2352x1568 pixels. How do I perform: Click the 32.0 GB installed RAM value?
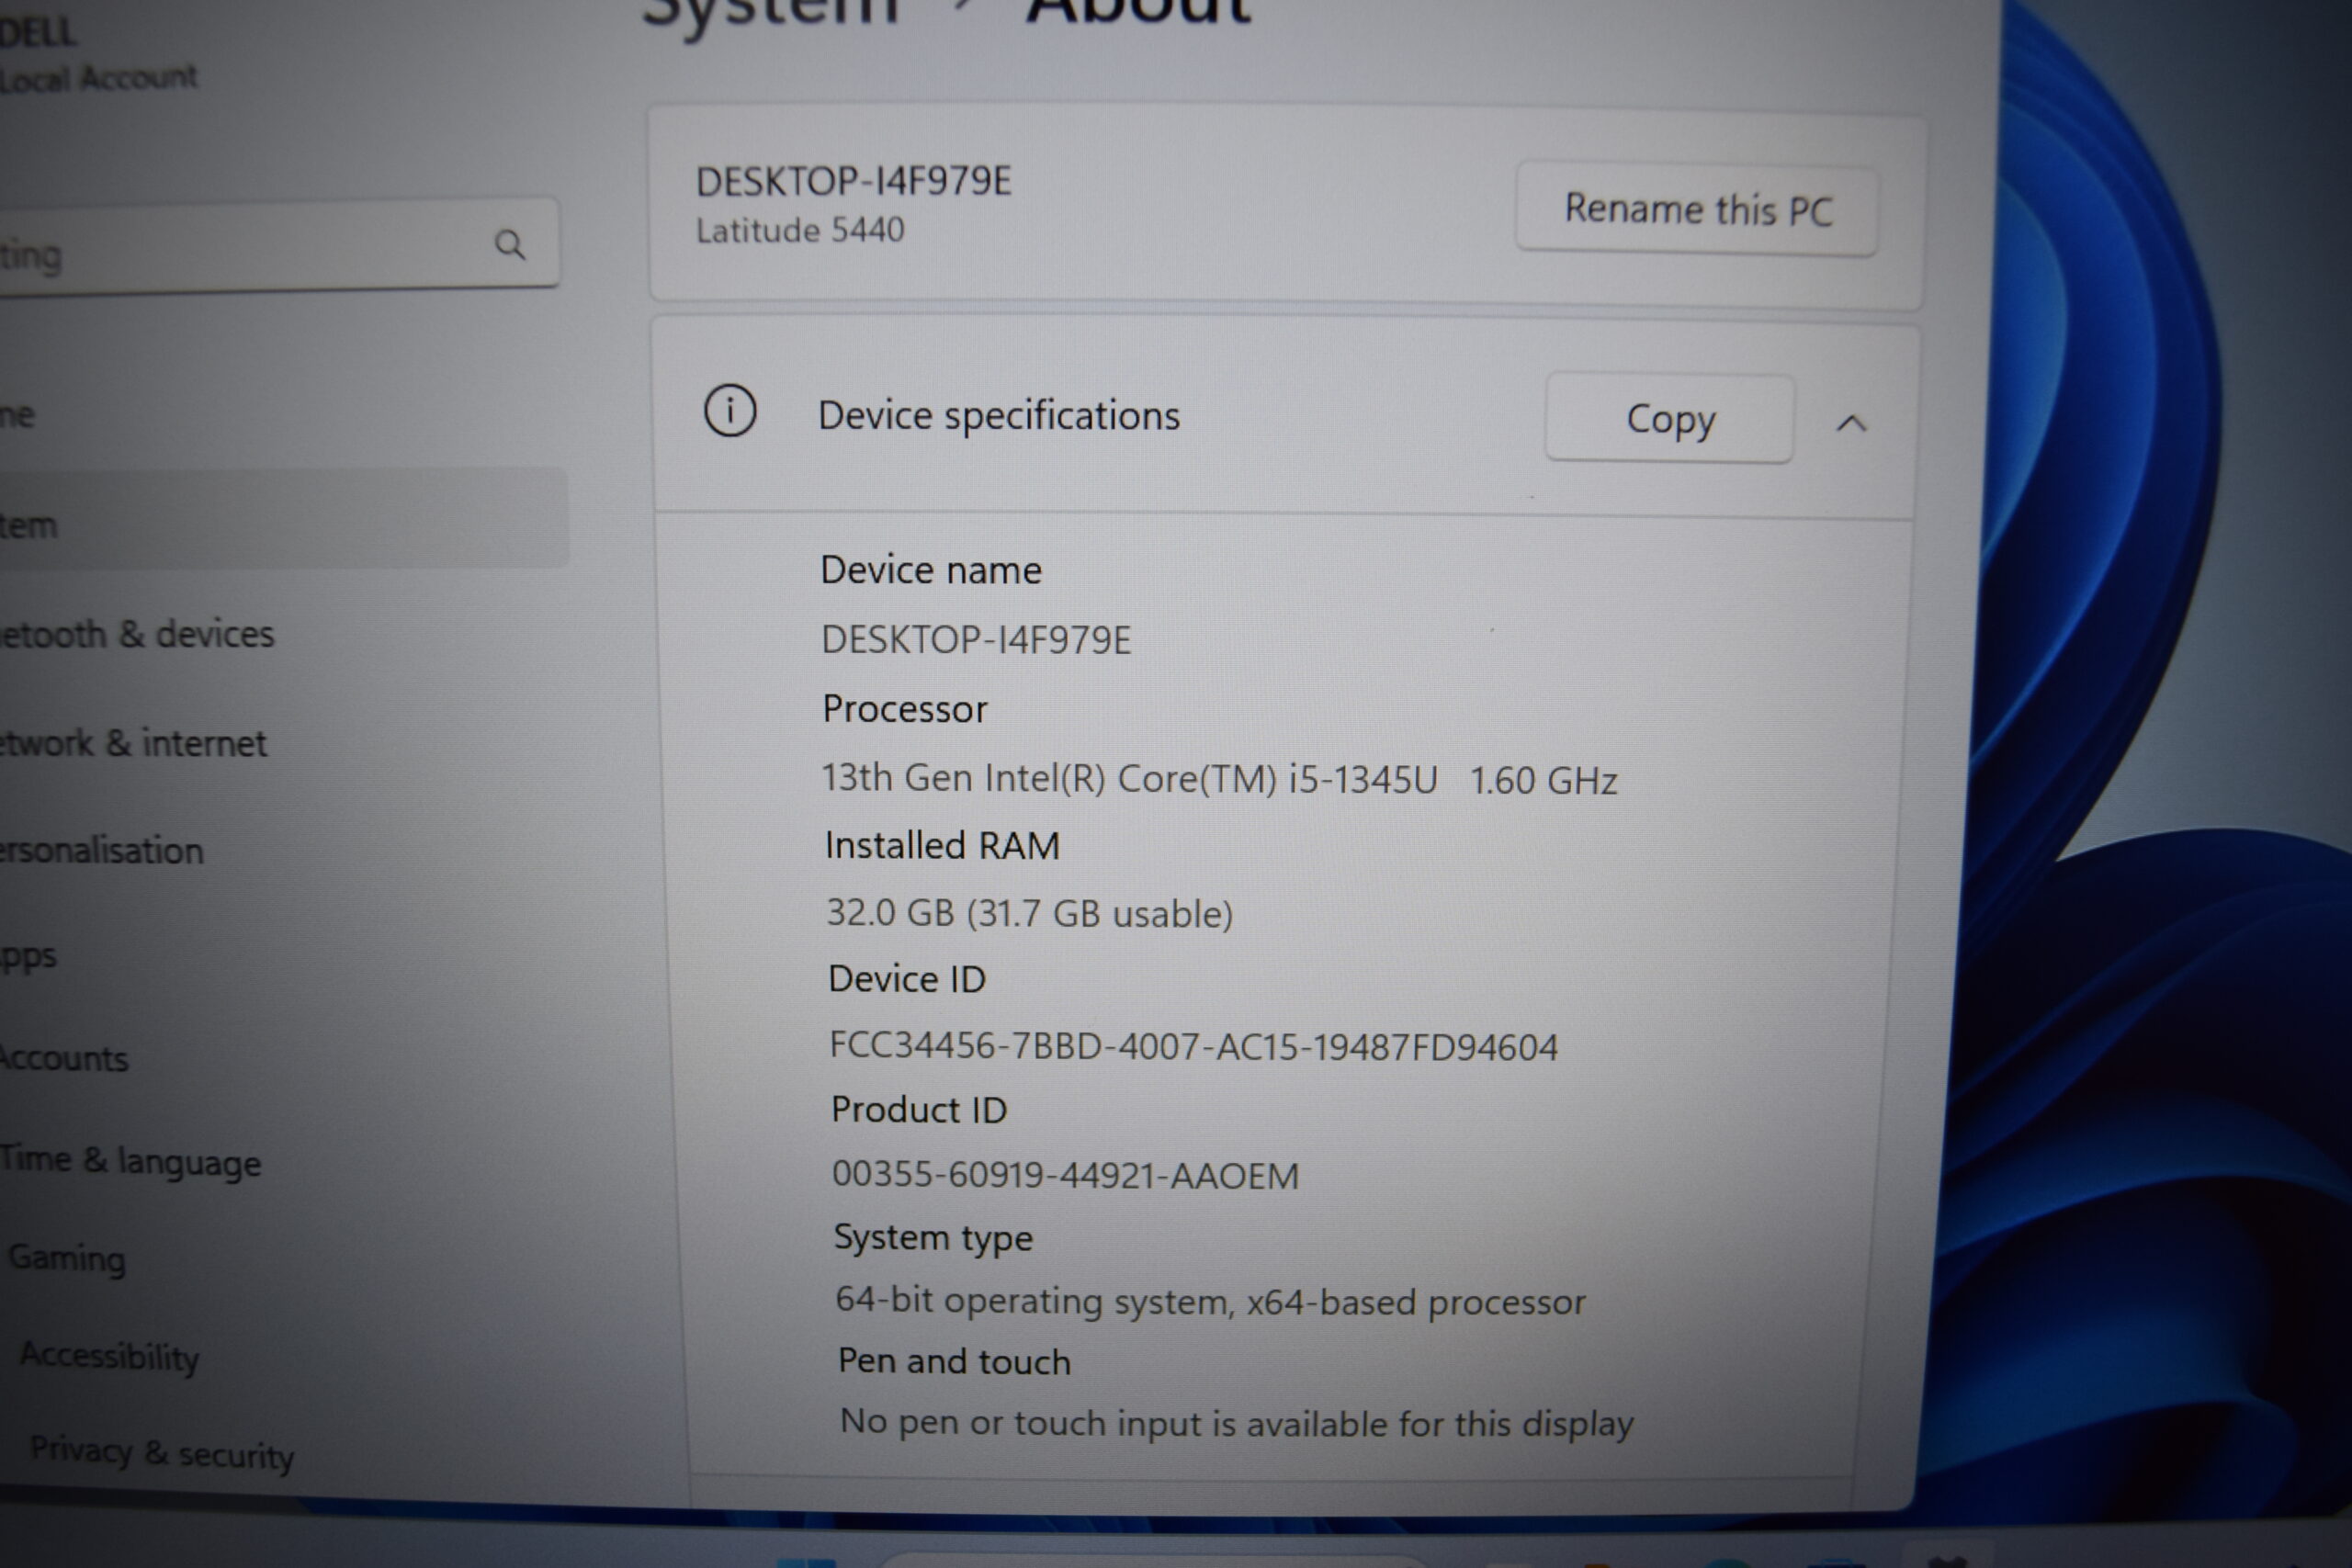(x=1029, y=913)
